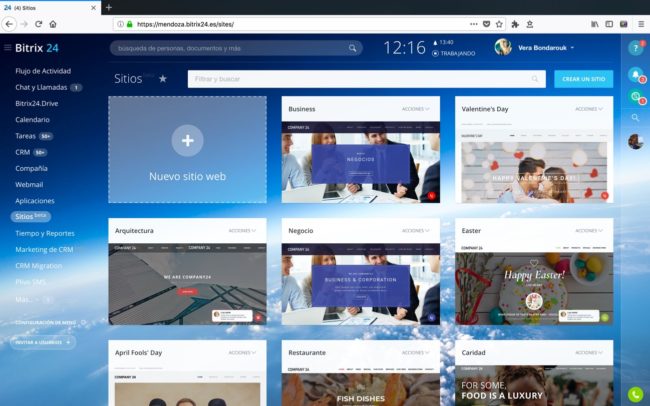Screen dimensions: 650x406
Task: Expand ACCIONES menu on Valentine's Day site
Action: click(589, 109)
